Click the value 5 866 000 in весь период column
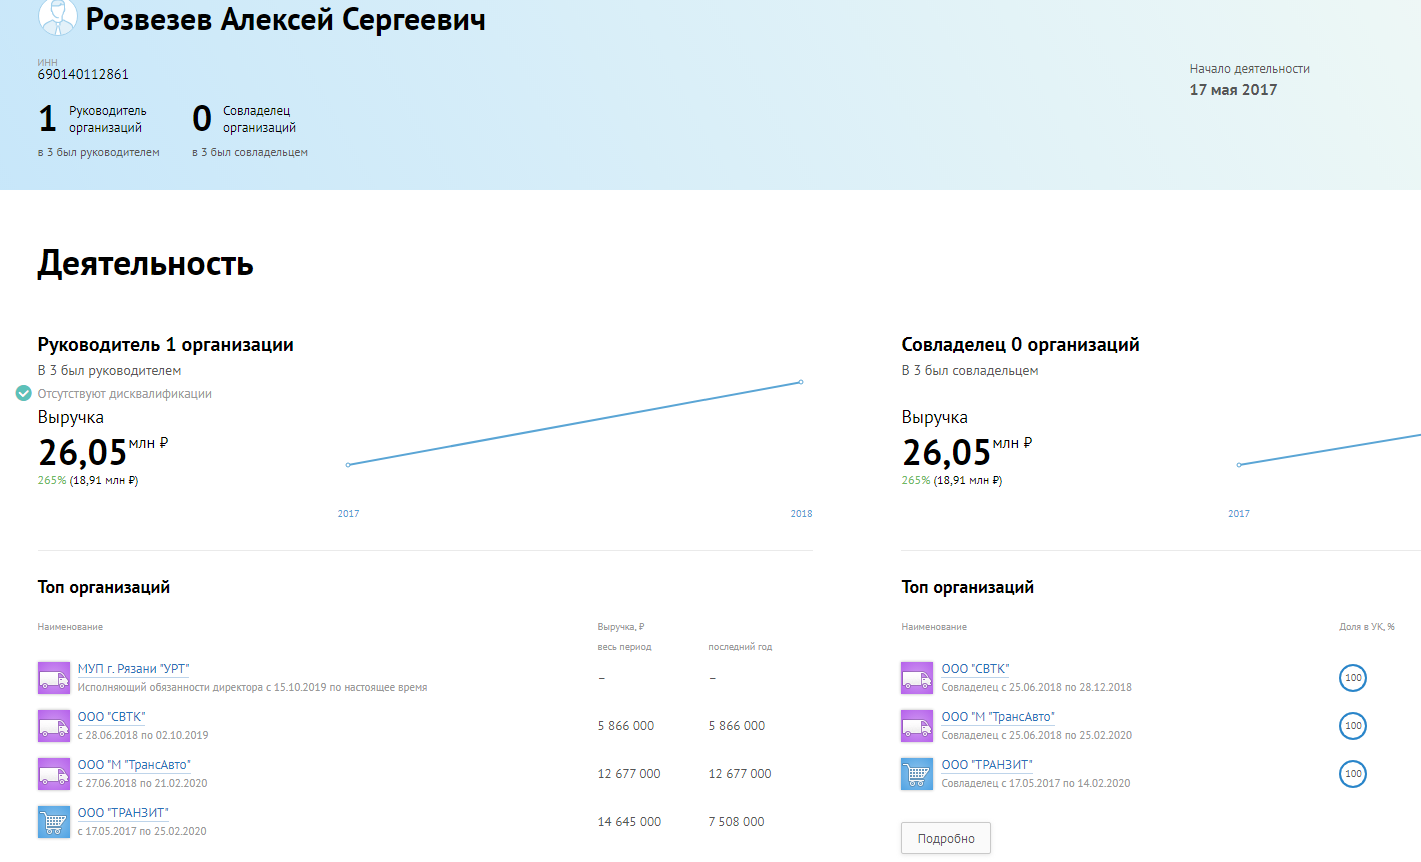The height and width of the screenshot is (862, 1421). coord(626,726)
